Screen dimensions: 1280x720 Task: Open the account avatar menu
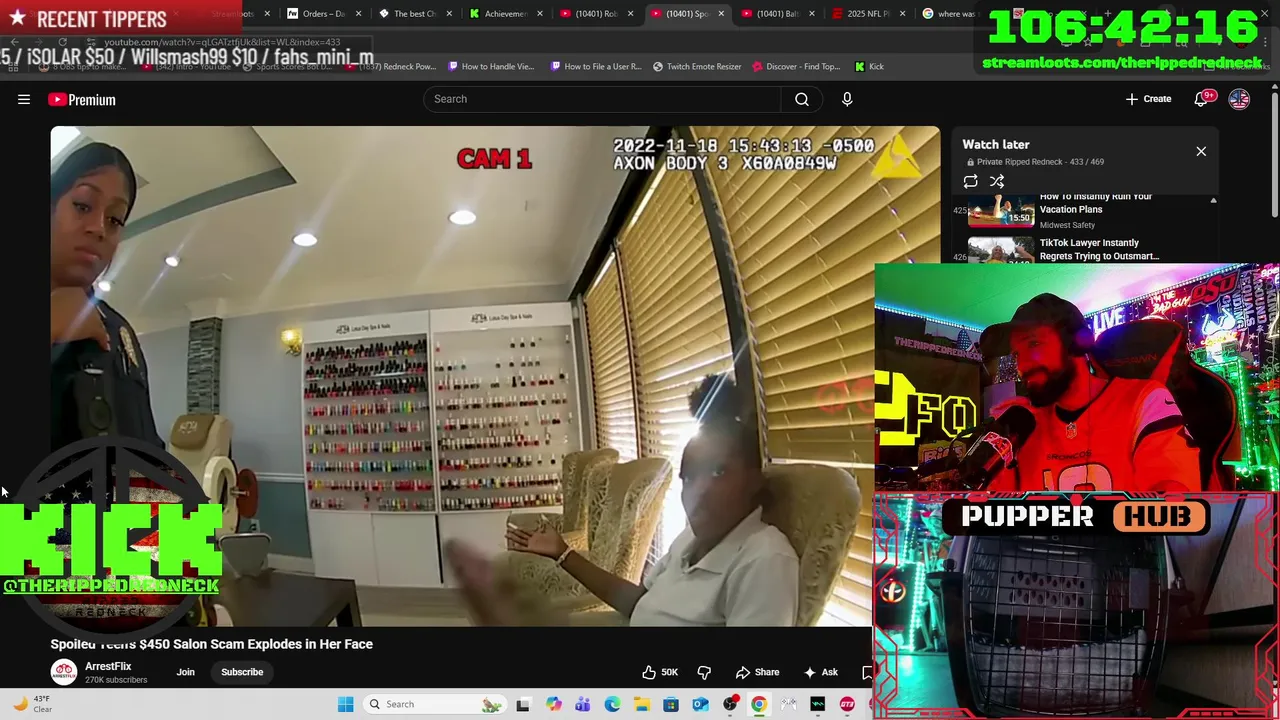click(x=1239, y=99)
